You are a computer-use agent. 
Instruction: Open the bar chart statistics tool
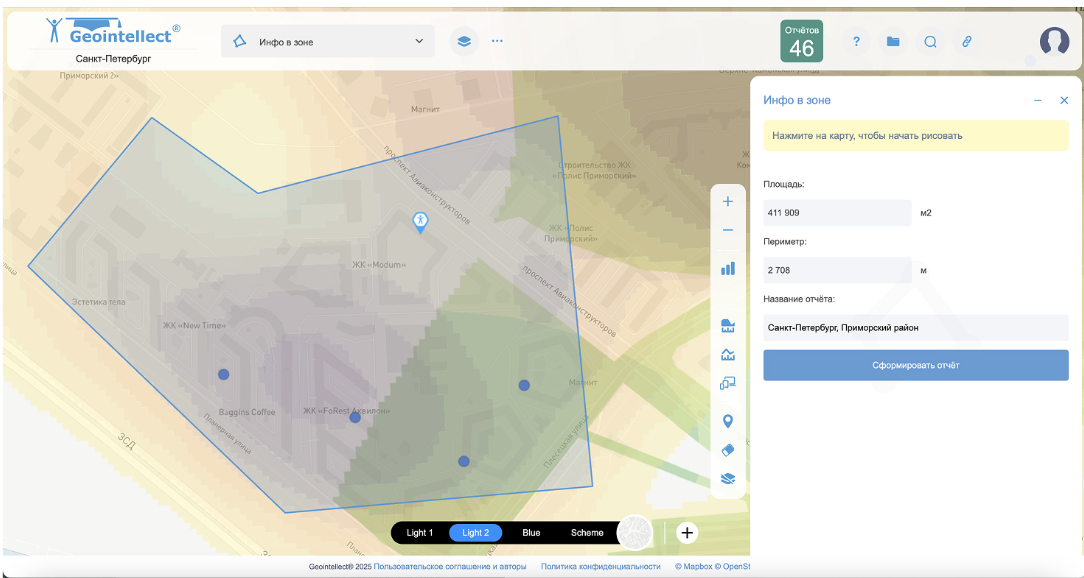(728, 268)
